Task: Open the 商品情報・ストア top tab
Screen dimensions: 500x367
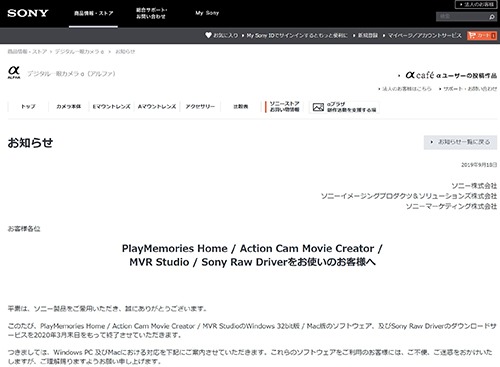Action: (x=93, y=13)
